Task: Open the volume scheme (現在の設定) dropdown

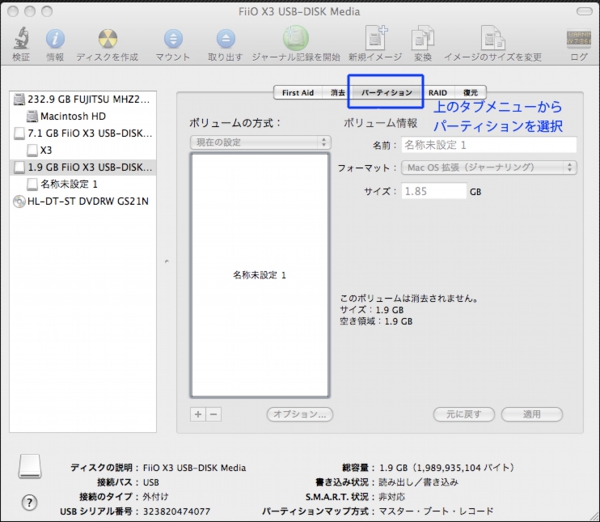Action: (259, 143)
